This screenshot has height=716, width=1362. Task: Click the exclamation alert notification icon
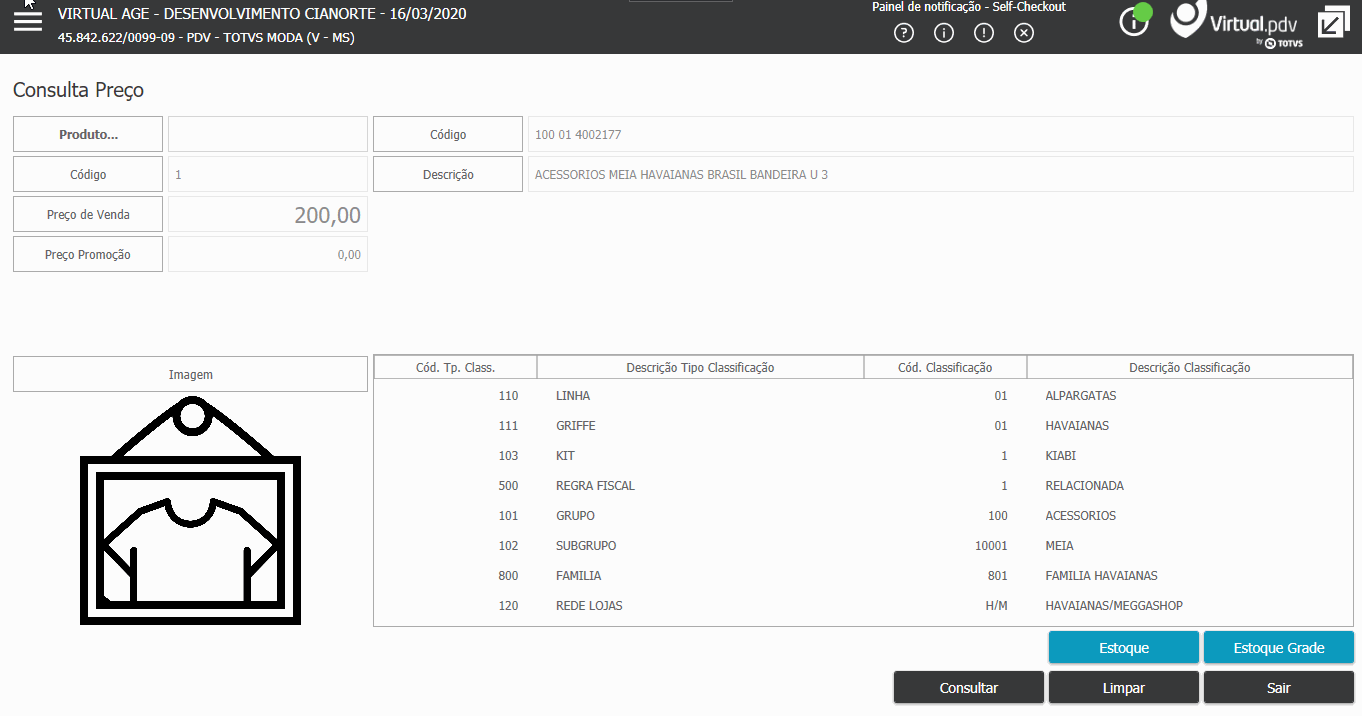tap(984, 33)
